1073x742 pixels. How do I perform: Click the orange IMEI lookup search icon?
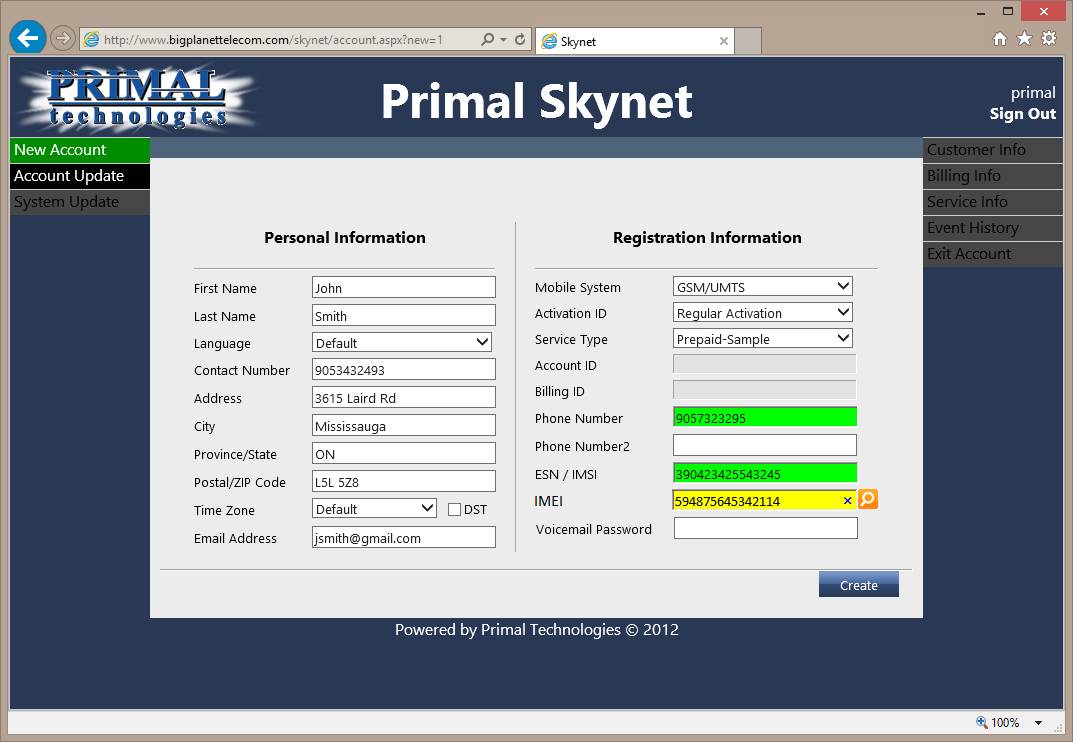pyautogui.click(x=868, y=500)
